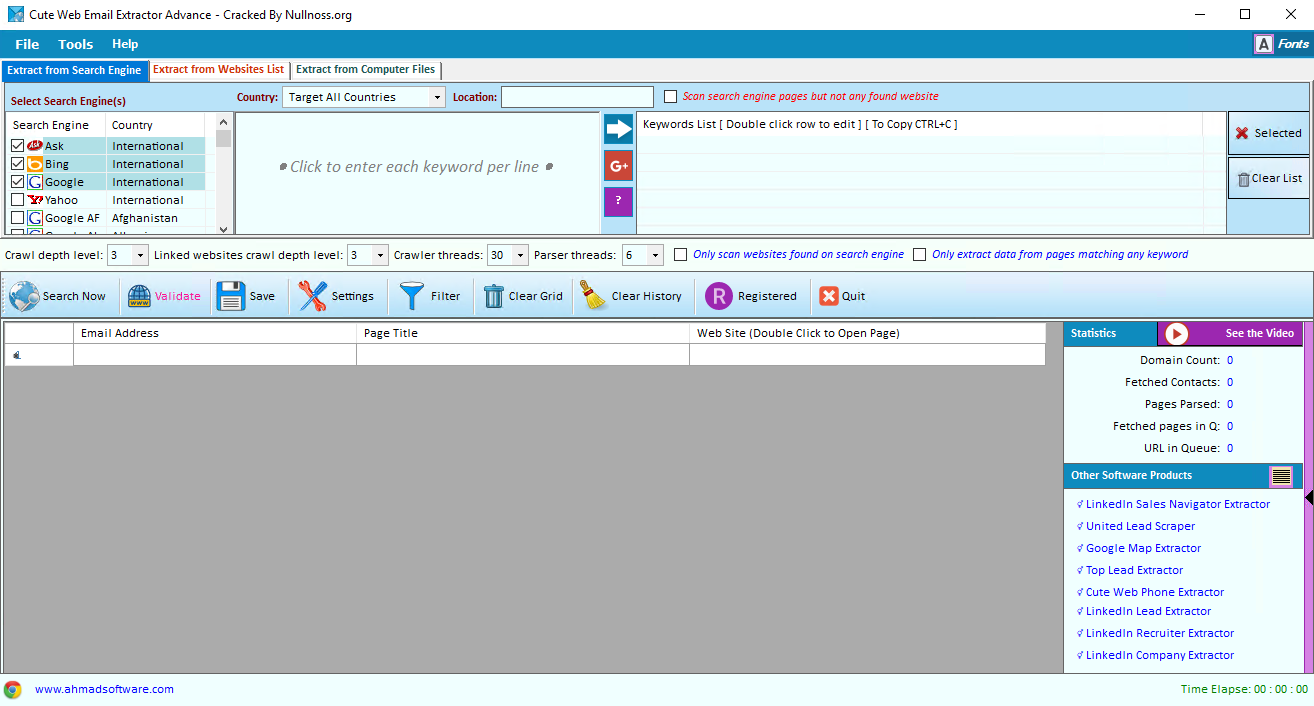
Task: Switch to Extract from Computer Files tab
Action: (366, 70)
